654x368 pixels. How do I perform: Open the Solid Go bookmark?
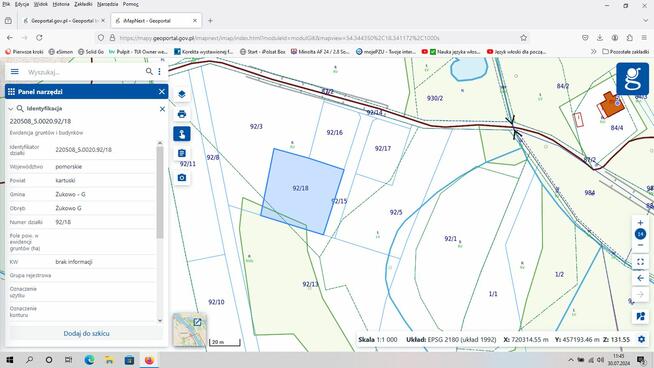coord(91,52)
